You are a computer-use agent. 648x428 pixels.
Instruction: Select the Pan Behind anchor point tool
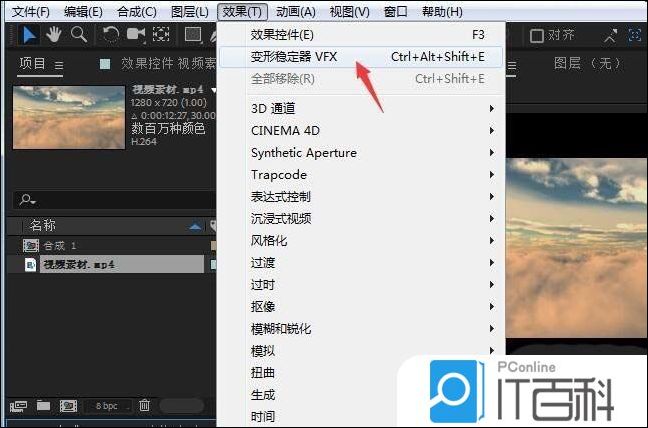coord(161,35)
